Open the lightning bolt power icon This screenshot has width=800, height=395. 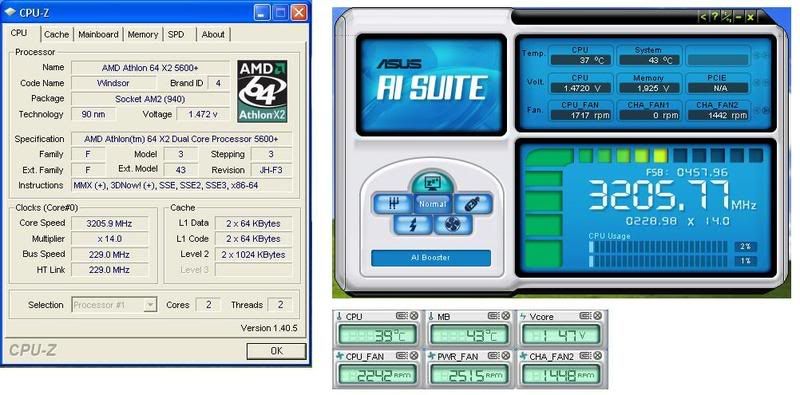tap(412, 225)
